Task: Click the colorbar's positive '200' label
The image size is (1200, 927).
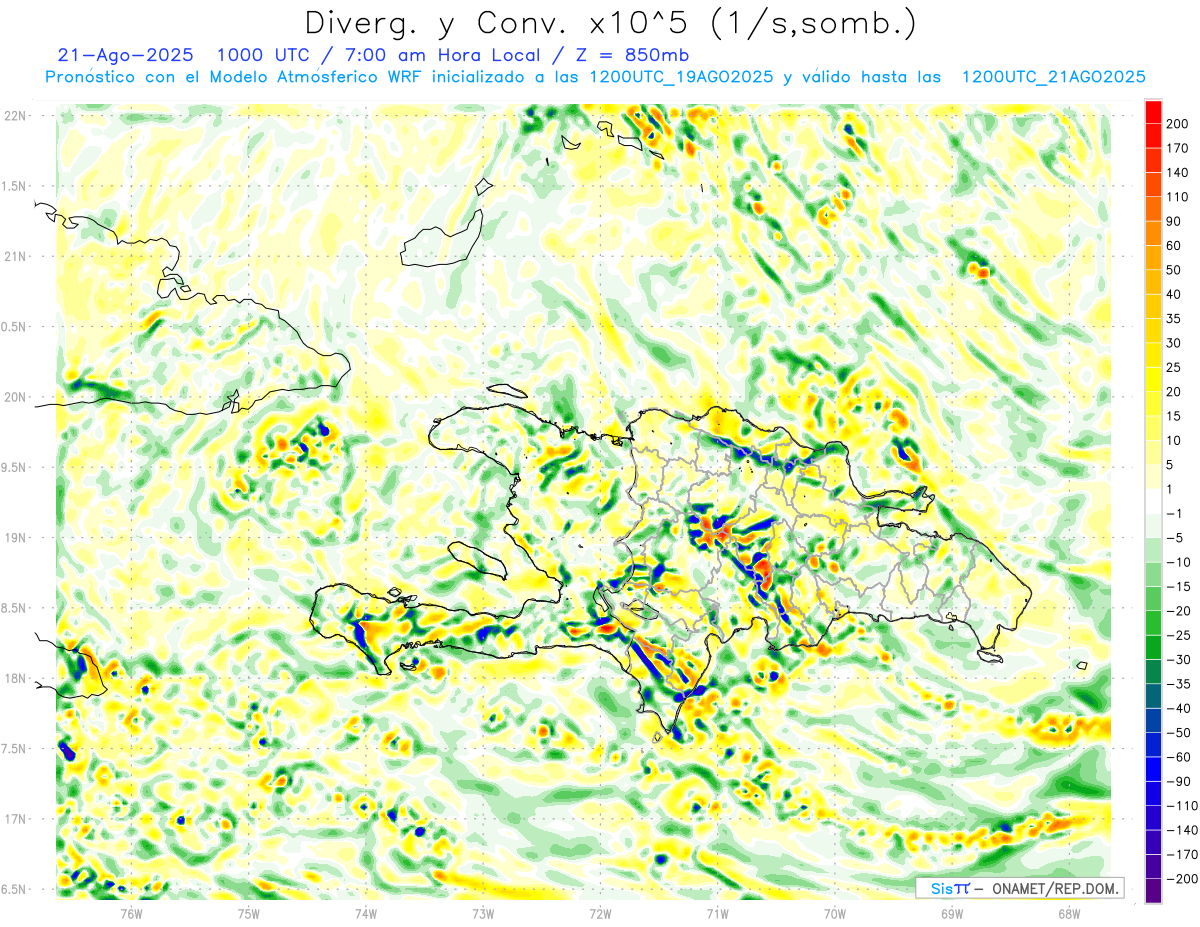Action: click(1179, 123)
